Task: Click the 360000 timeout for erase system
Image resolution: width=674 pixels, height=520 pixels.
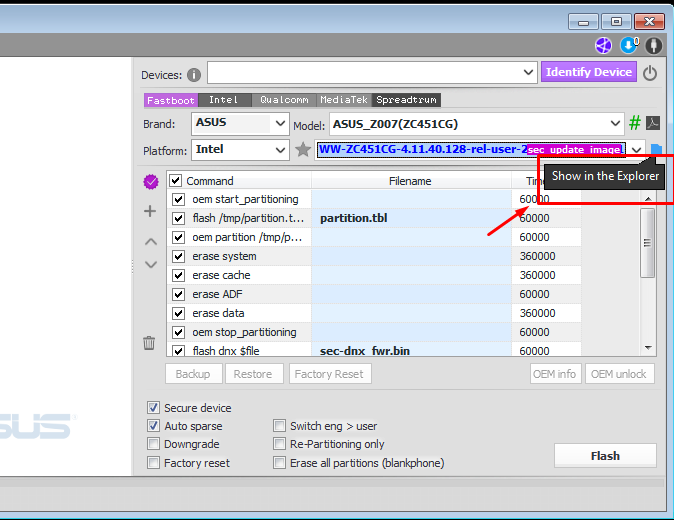Action: click(537, 257)
